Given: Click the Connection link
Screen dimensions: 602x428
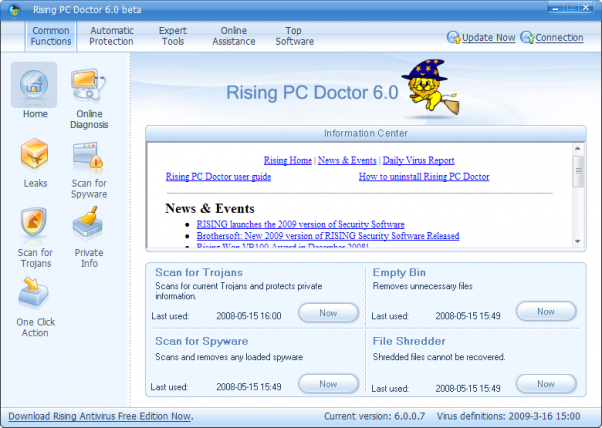Looking at the screenshot, I should point(559,38).
